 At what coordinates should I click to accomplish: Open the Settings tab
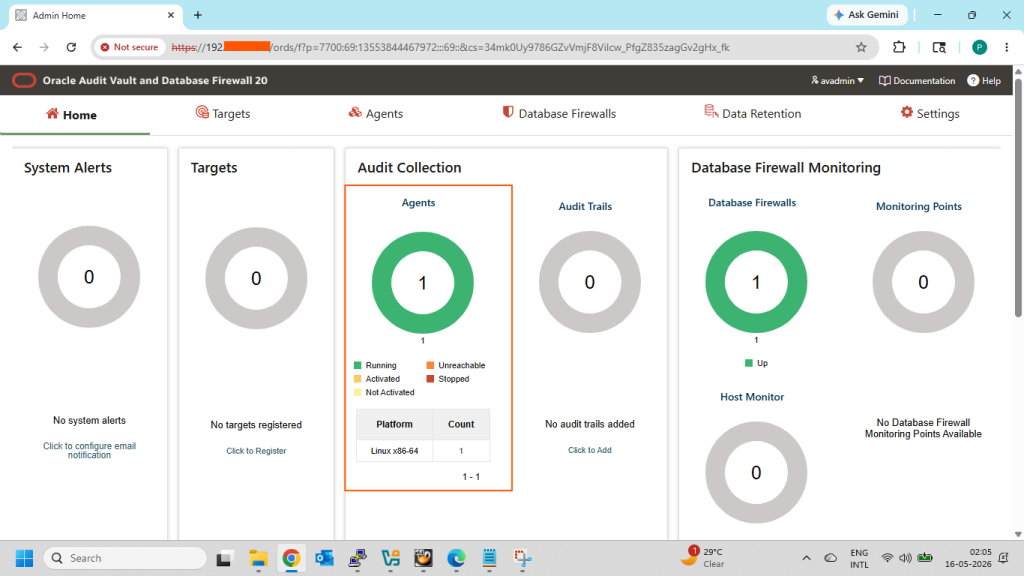click(930, 114)
